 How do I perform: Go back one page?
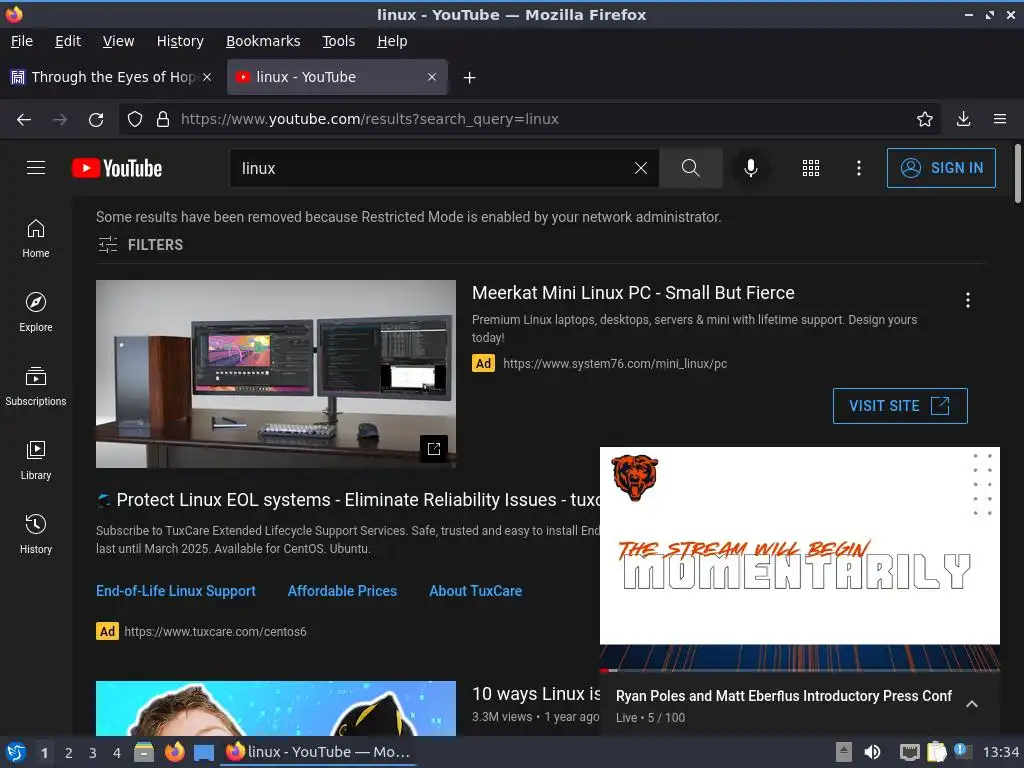point(24,120)
